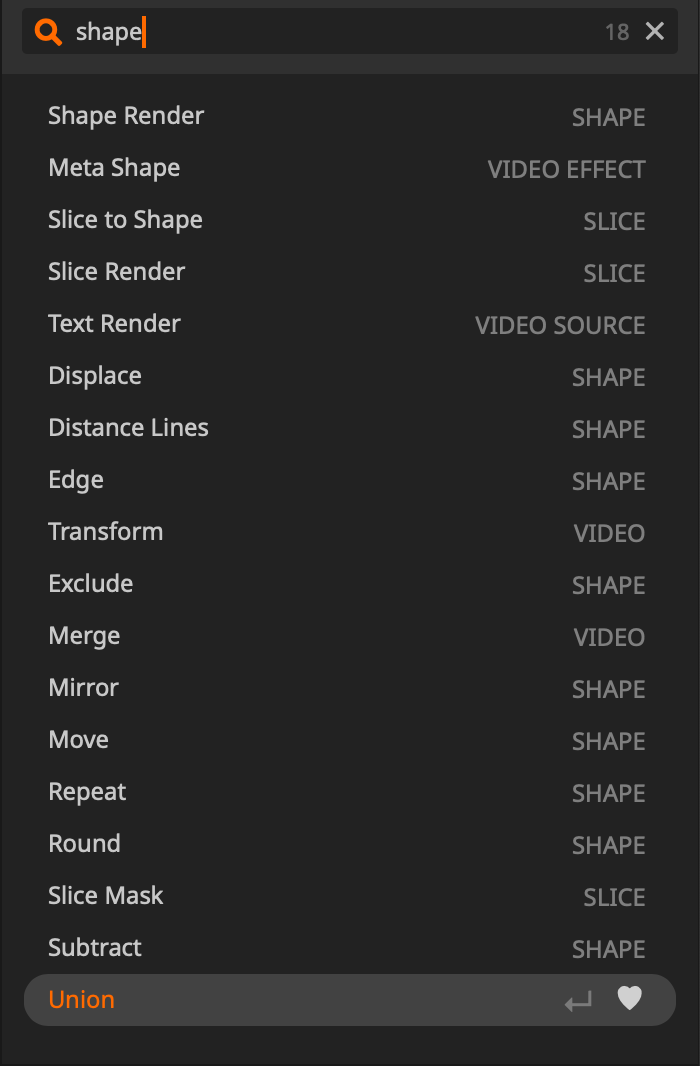Select the Merge video entry
Screen dimensions: 700x1066
(x=84, y=636)
